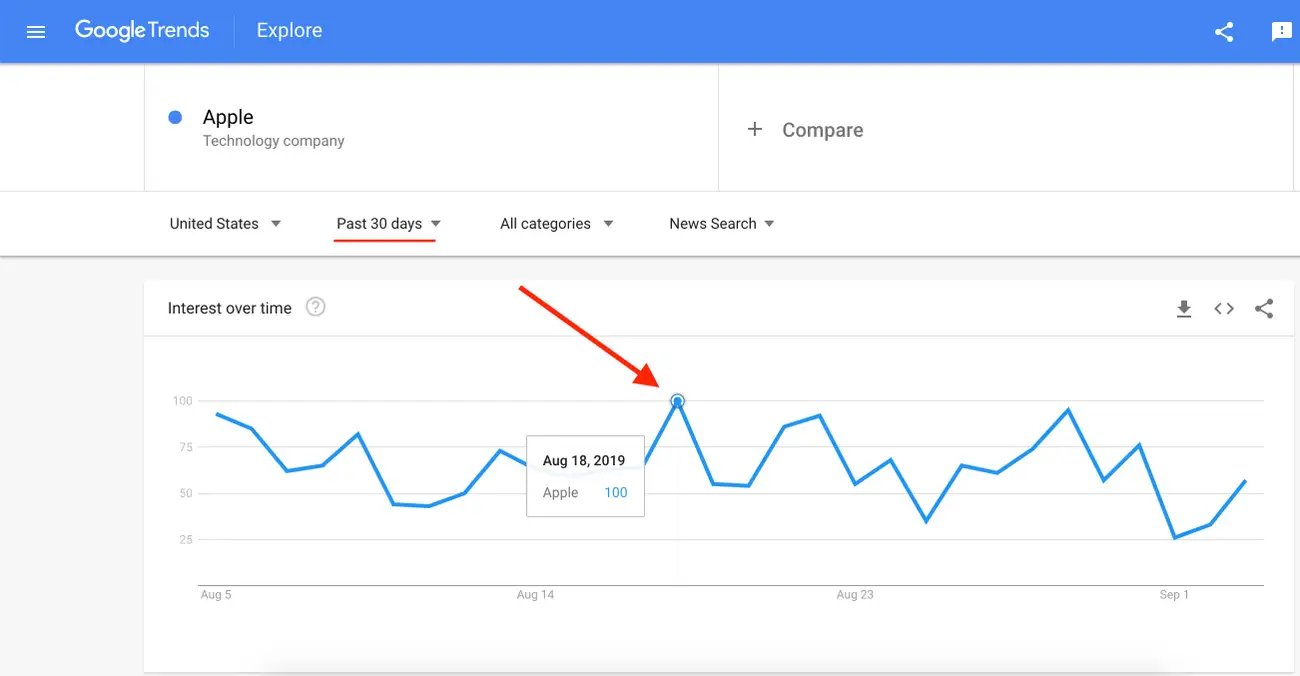Viewport: 1300px width, 676px height.
Task: Click the Aug 18, 2019 tooltip
Action: [585, 476]
